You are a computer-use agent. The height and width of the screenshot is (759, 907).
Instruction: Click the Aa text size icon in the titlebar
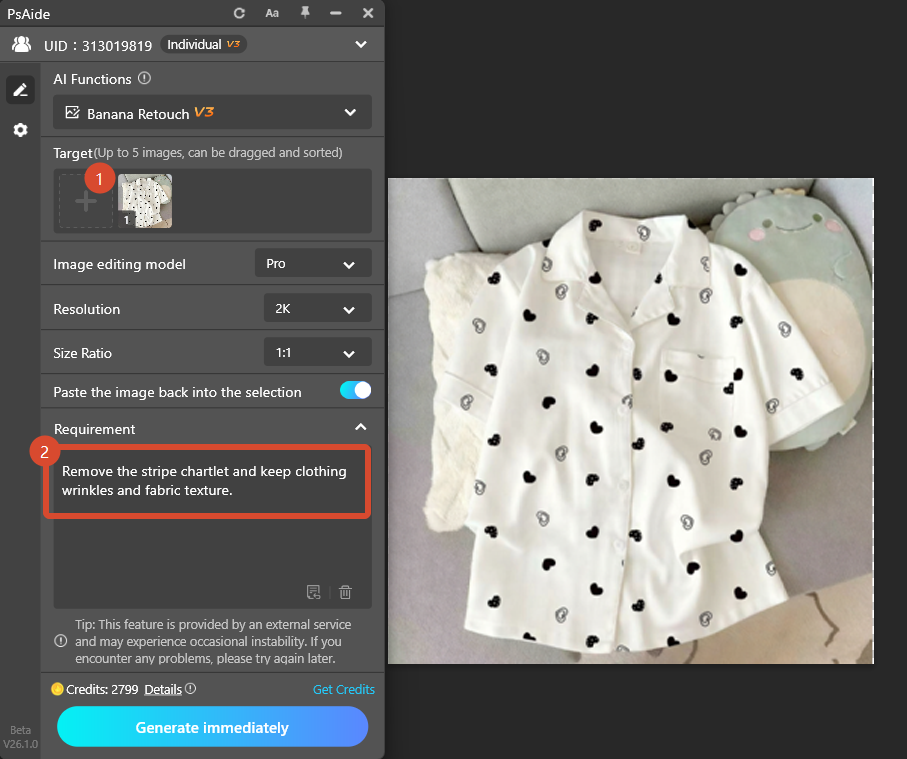[272, 13]
